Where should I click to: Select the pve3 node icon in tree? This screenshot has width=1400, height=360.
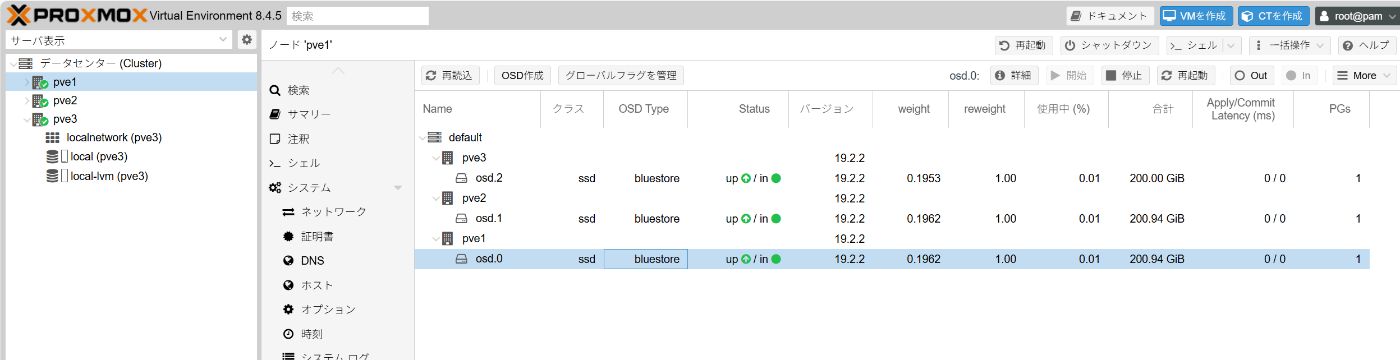point(40,119)
